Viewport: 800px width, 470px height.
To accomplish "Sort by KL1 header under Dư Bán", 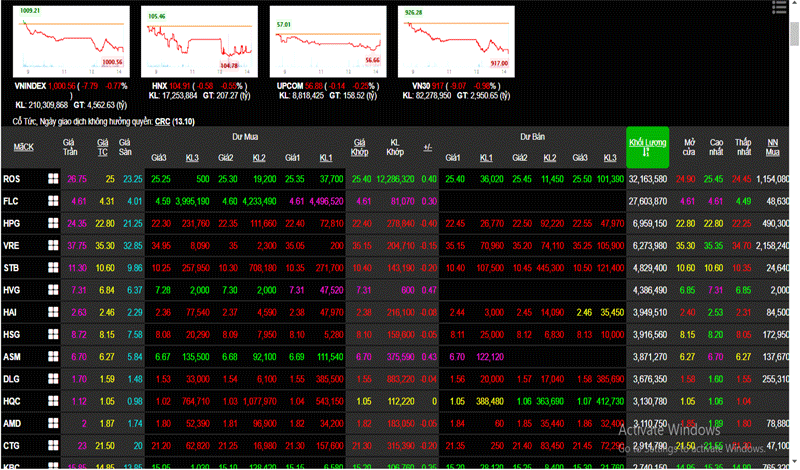I will pyautogui.click(x=486, y=158).
